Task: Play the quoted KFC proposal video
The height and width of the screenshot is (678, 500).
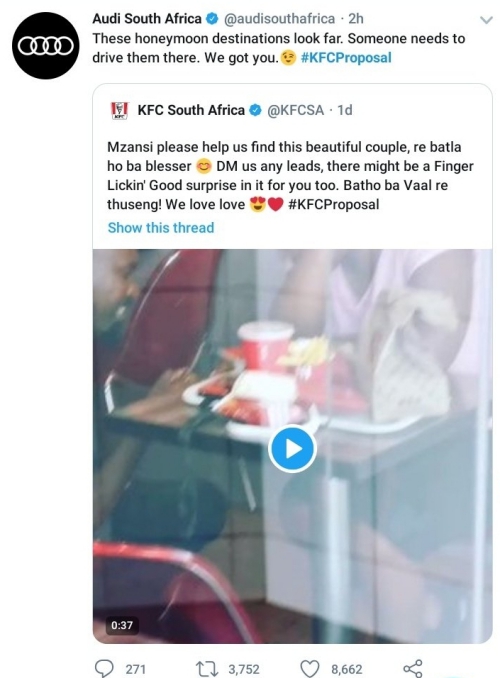Action: tap(292, 449)
